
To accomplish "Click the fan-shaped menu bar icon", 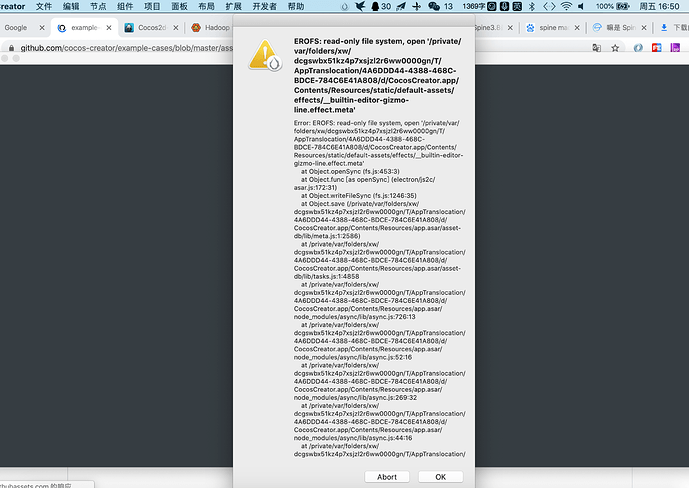I will coord(417,6).
